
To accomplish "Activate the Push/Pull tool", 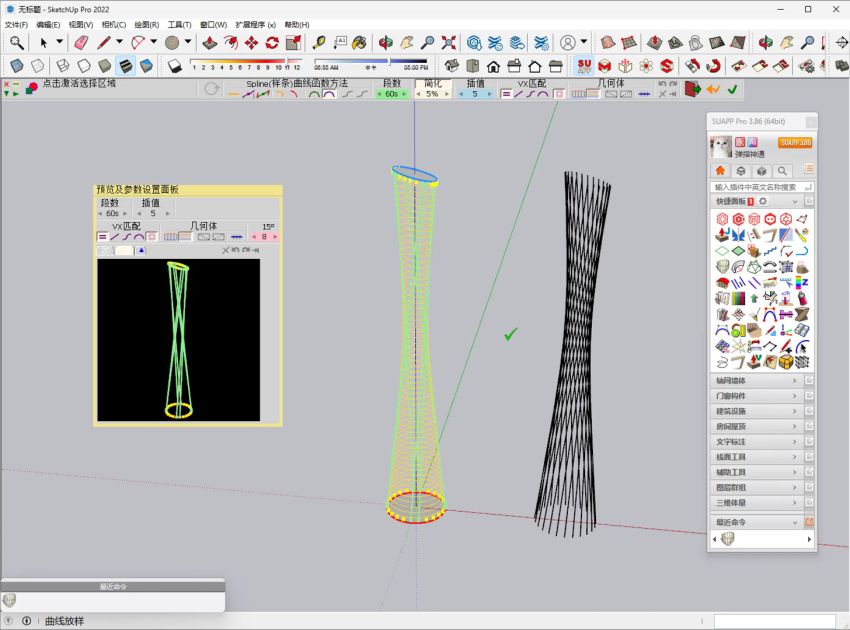I will pos(210,43).
